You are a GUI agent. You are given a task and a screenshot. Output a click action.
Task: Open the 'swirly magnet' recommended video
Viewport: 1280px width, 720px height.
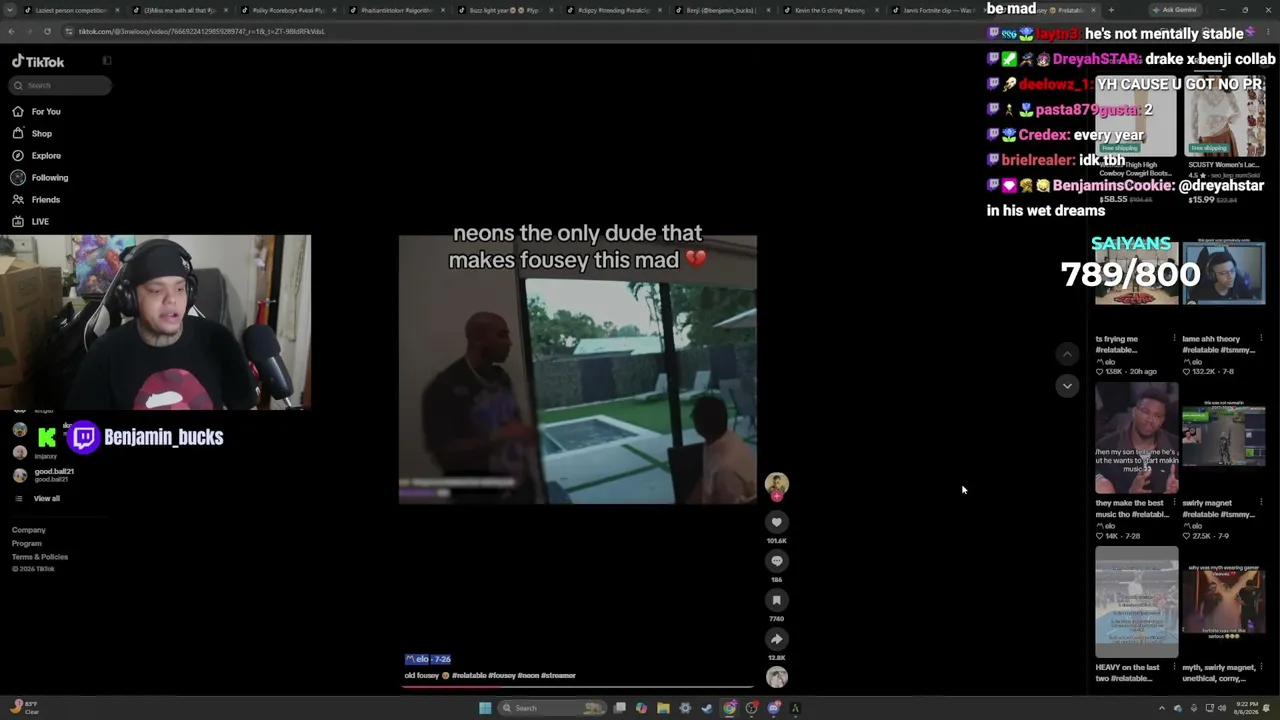[1224, 438]
